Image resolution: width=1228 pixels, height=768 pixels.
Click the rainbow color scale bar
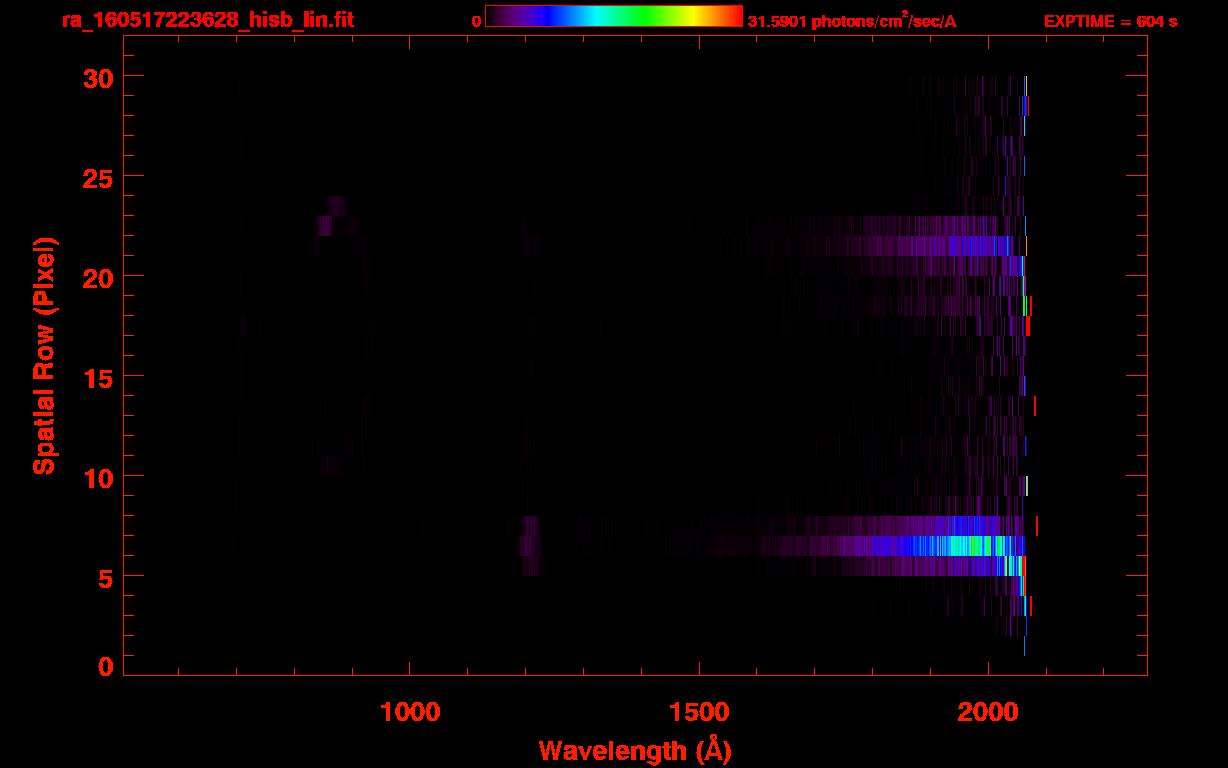coord(614,16)
